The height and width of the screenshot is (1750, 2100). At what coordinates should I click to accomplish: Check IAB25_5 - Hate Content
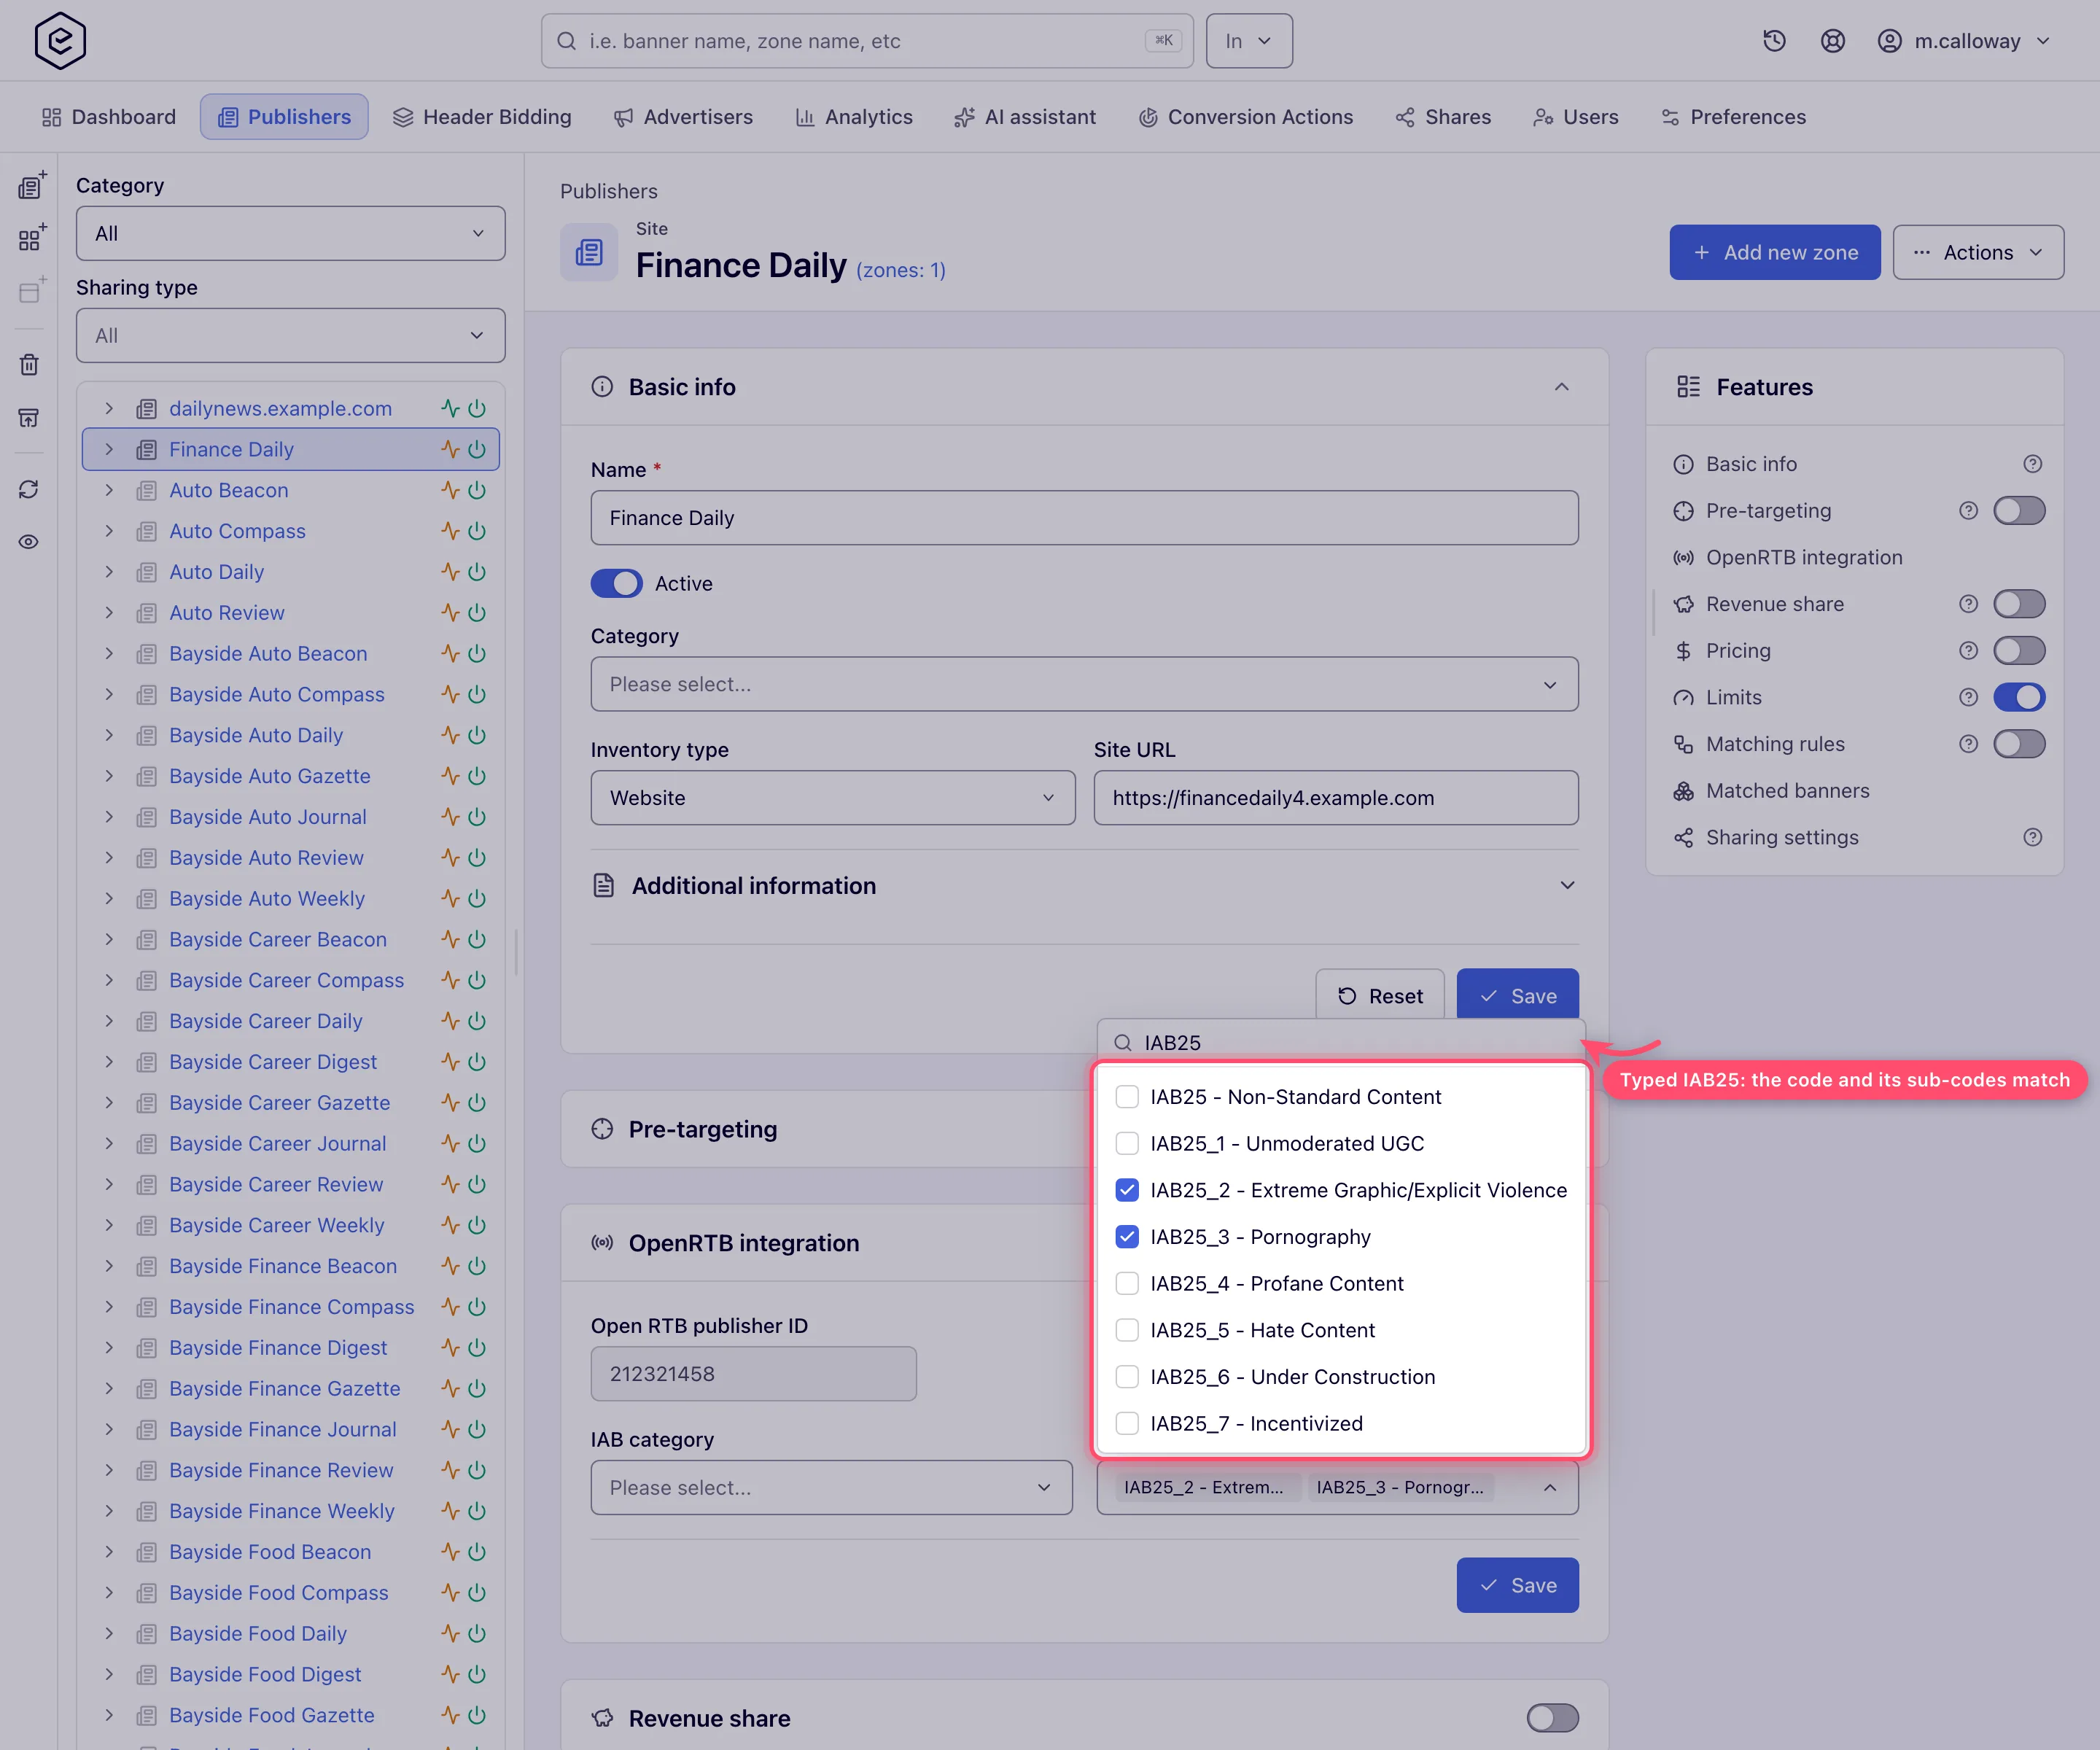1126,1330
